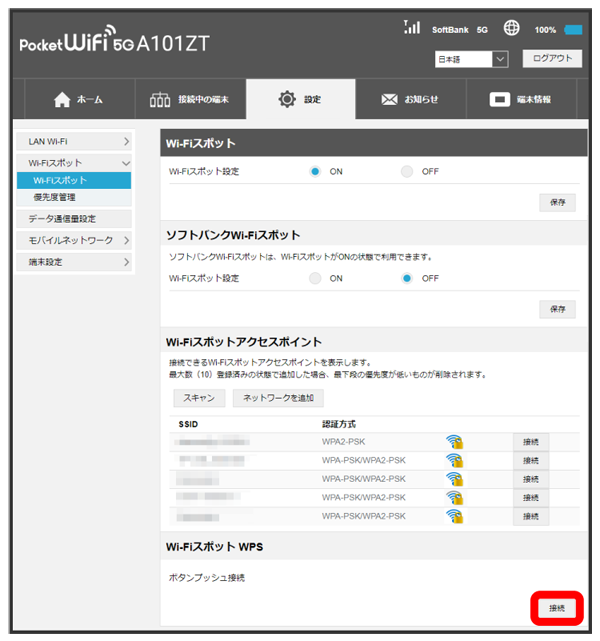Screen dimensions: 600x641
Task: Select ON for ソフトバンクWi-Fiスポット setting
Action: 315,278
